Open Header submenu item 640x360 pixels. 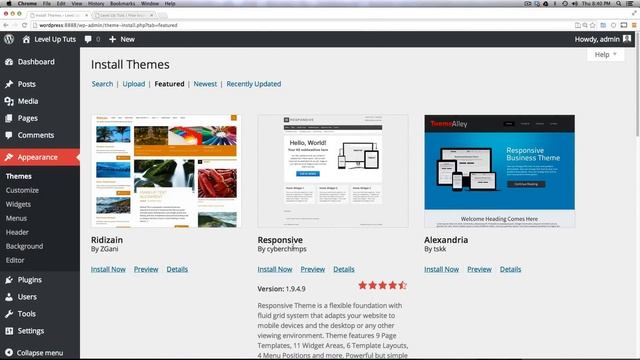(17, 232)
